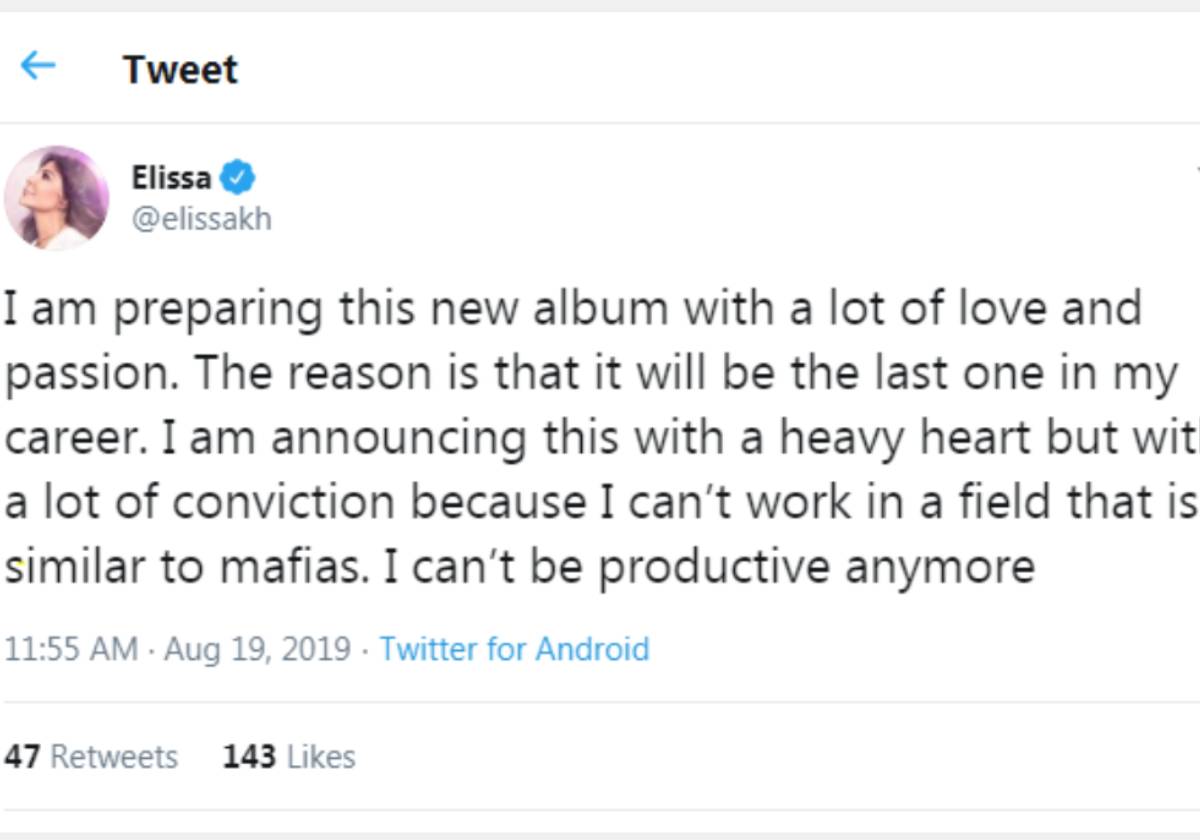Image resolution: width=1200 pixels, height=840 pixels.
Task: Click the Tweet header title
Action: (x=180, y=69)
